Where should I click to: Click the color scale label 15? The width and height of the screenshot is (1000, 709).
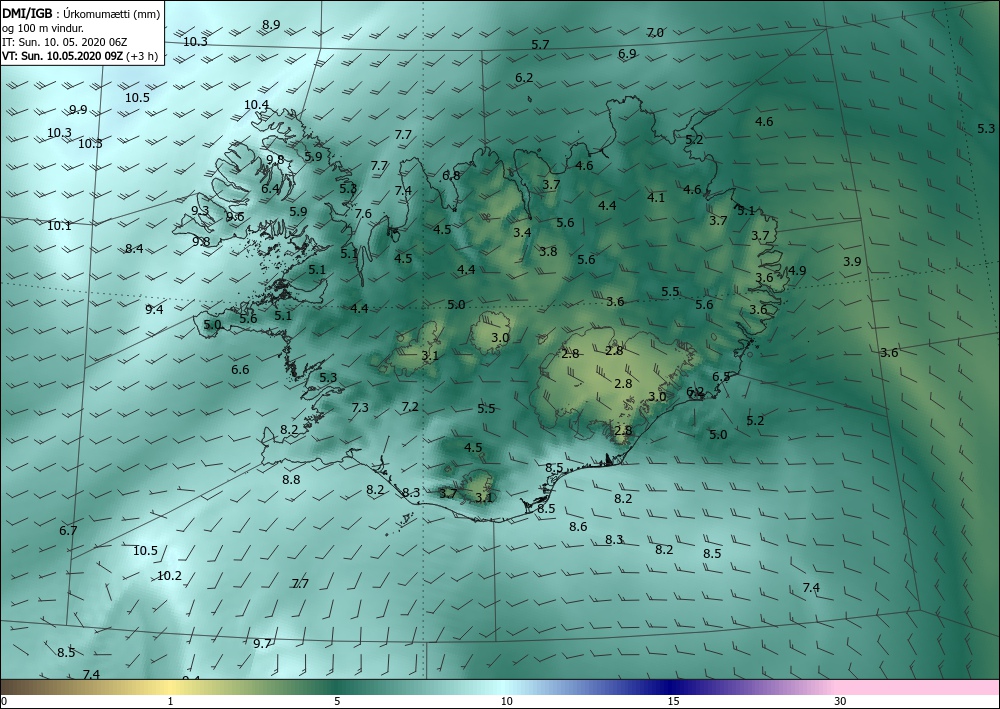click(673, 701)
